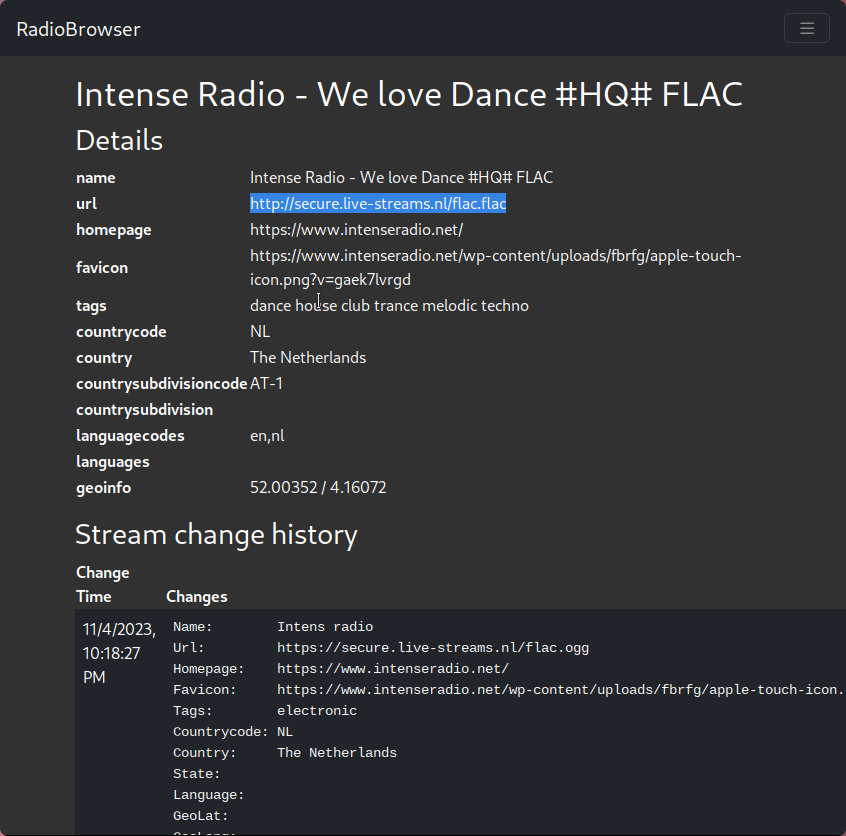Click the homepage label in Details
846x836 pixels.
pos(114,230)
